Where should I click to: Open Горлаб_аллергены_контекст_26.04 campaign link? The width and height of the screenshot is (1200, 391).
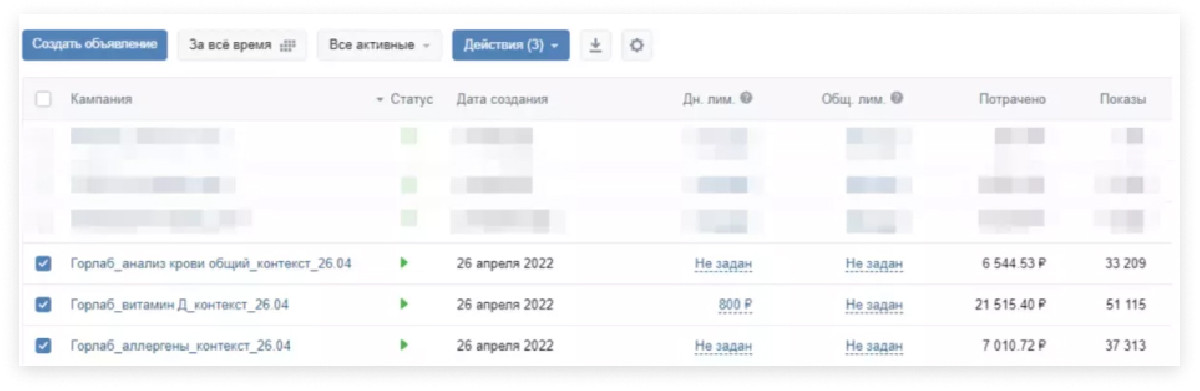181,346
